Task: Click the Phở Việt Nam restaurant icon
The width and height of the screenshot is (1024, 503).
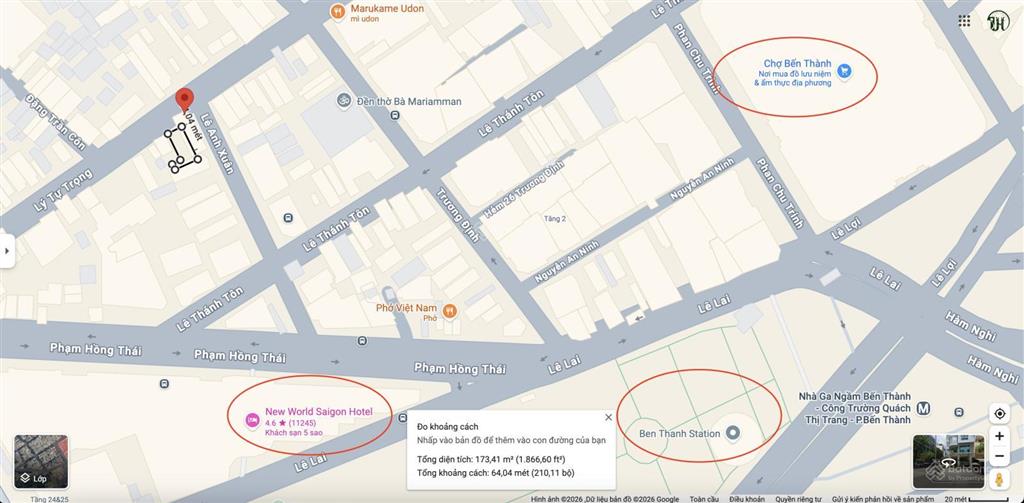Action: [449, 311]
